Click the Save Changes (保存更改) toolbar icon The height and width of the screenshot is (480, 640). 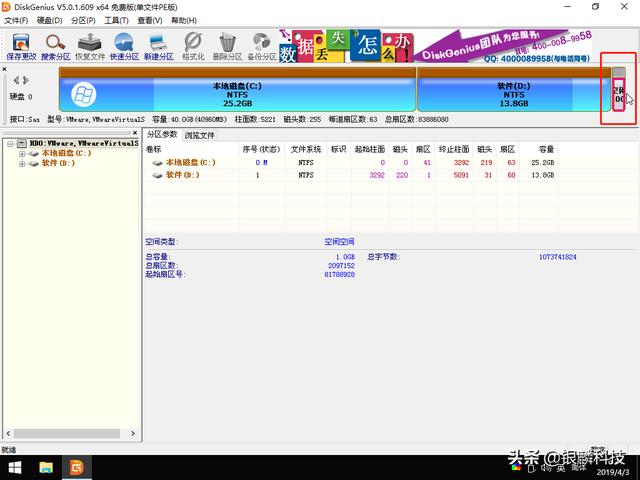point(21,47)
